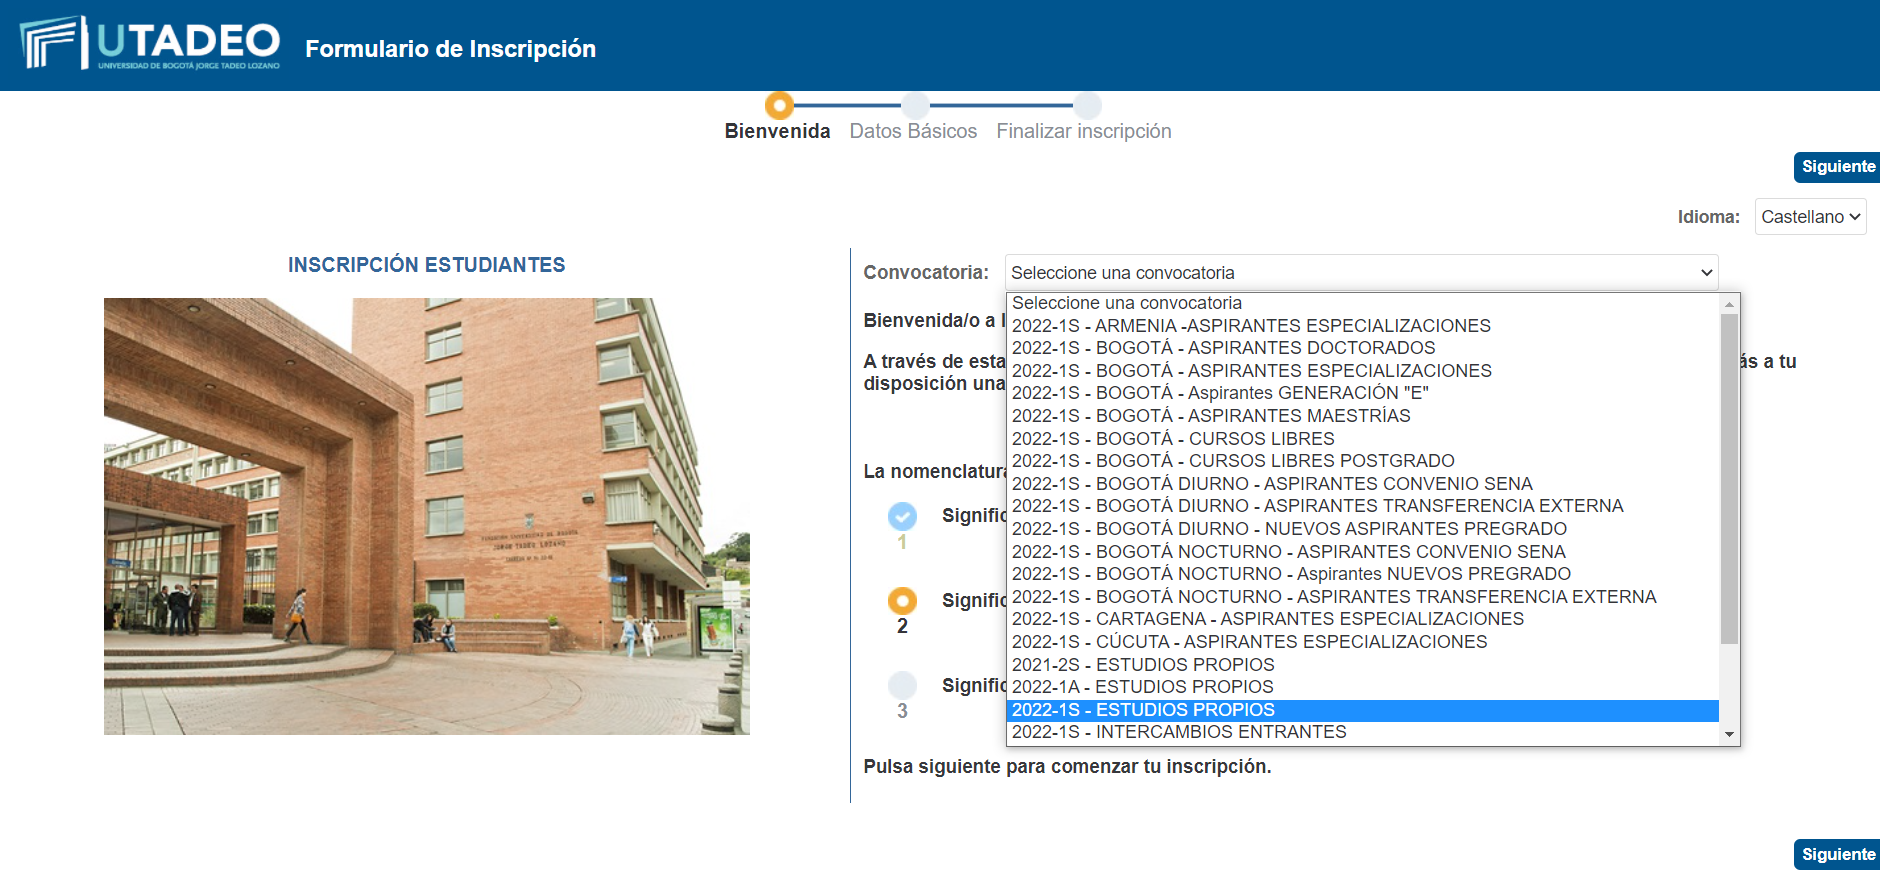Click the Datos Básicos step circle
This screenshot has width=1880, height=875.
pos(915,105)
